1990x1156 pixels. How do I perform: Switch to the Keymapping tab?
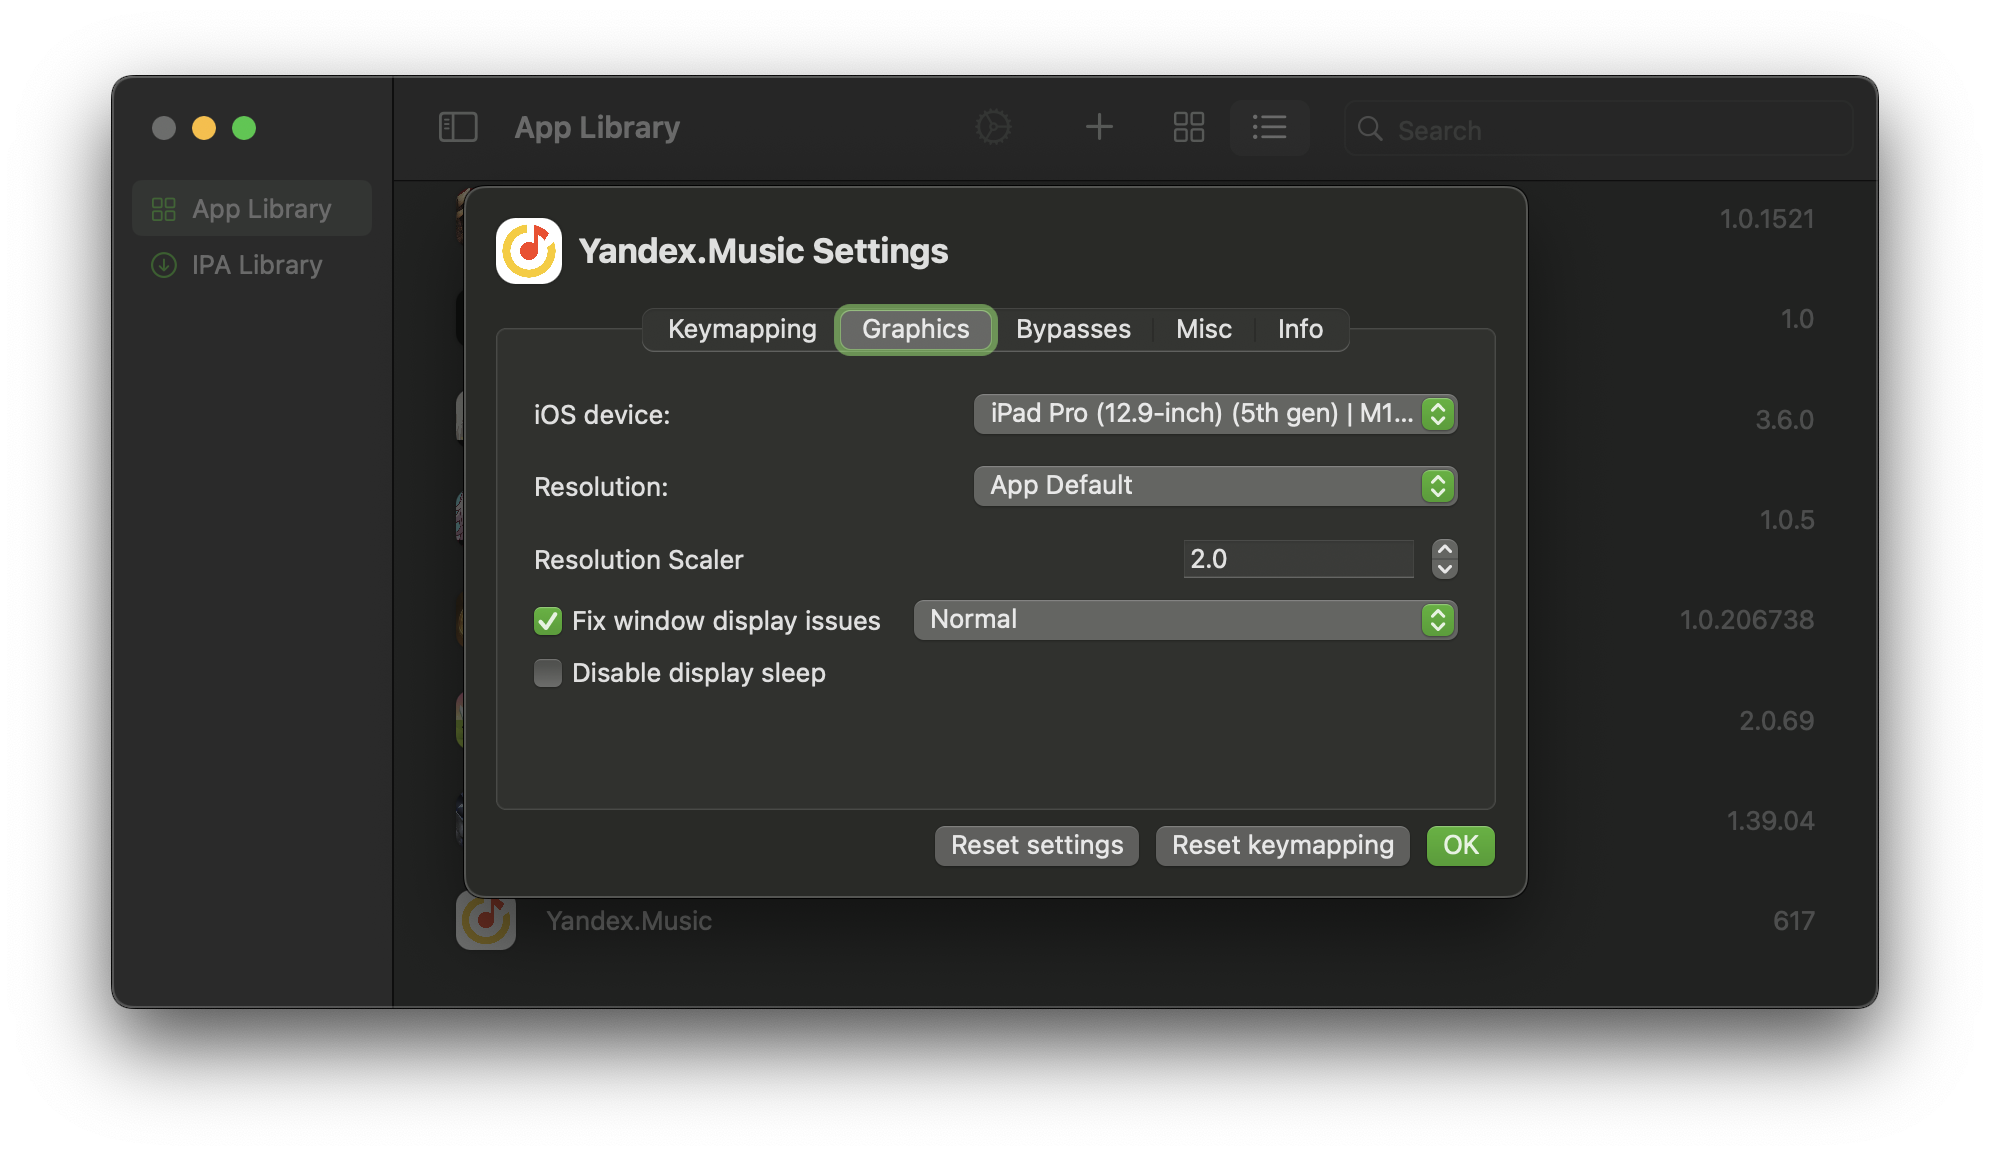(x=741, y=329)
